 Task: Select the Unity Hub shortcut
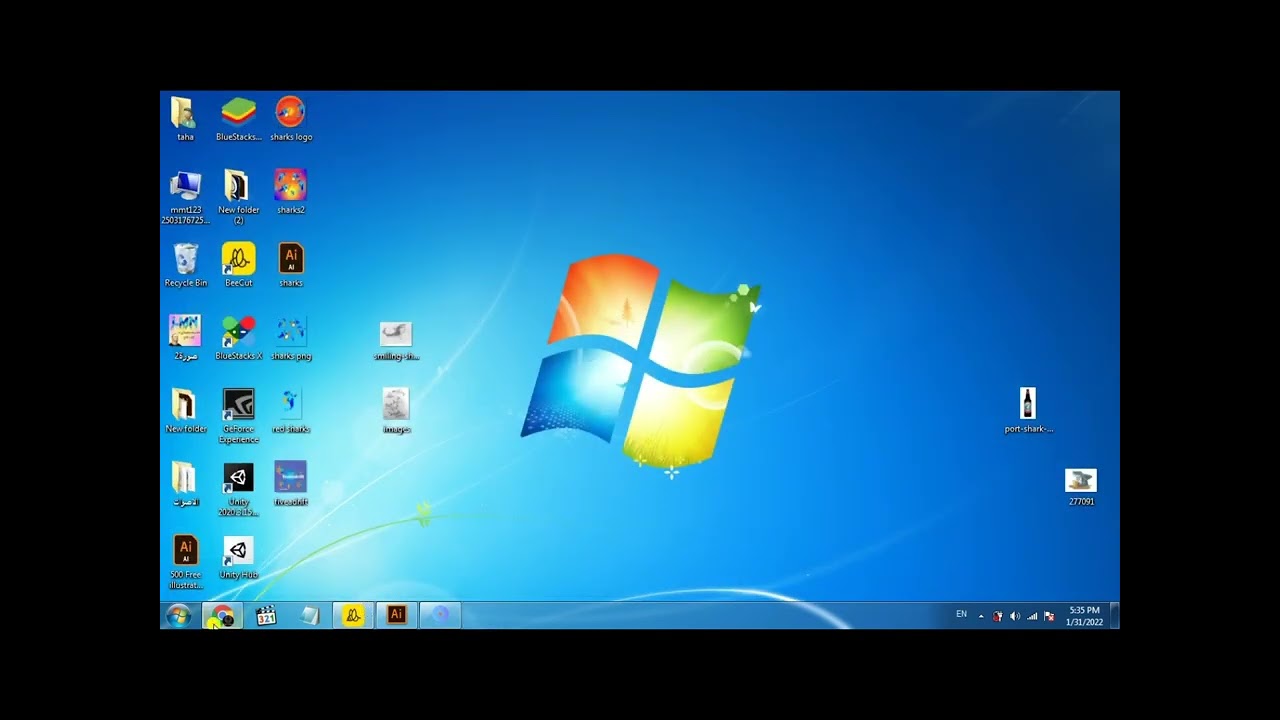click(238, 556)
